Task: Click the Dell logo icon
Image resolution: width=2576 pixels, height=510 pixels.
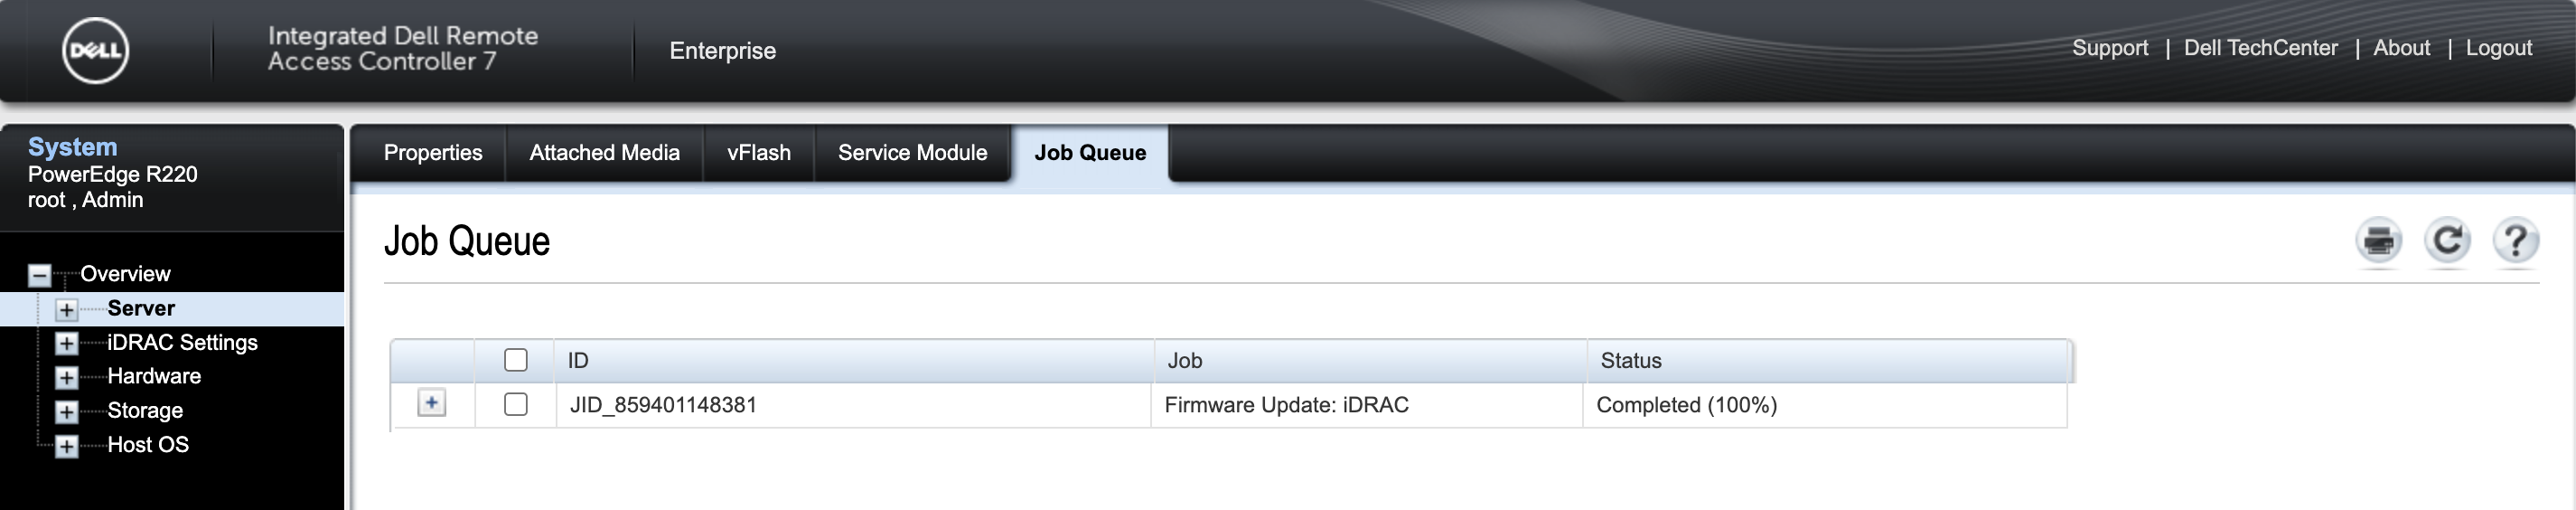Action: (x=95, y=51)
